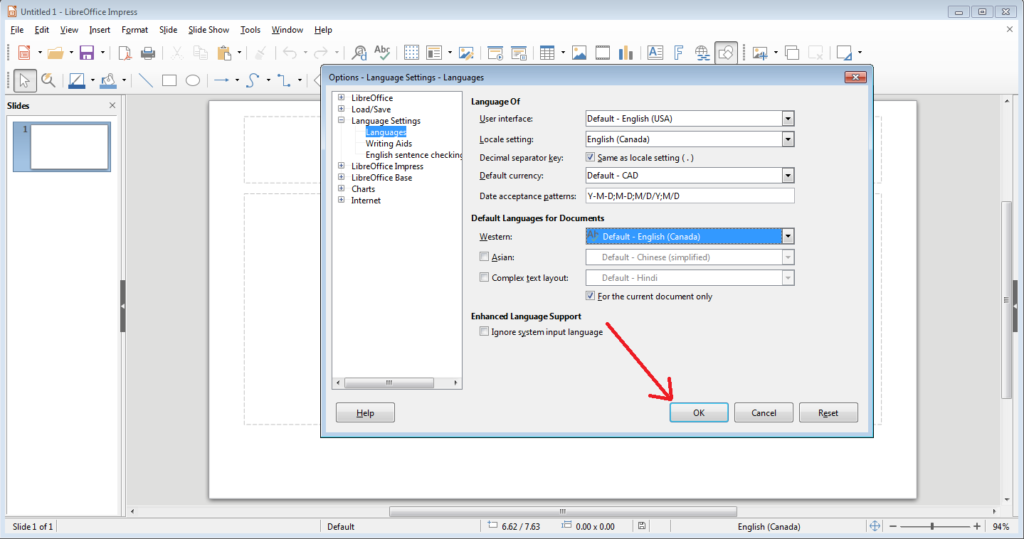This screenshot has height=539, width=1024.
Task: Open the User interface language dropdown
Action: click(x=788, y=118)
